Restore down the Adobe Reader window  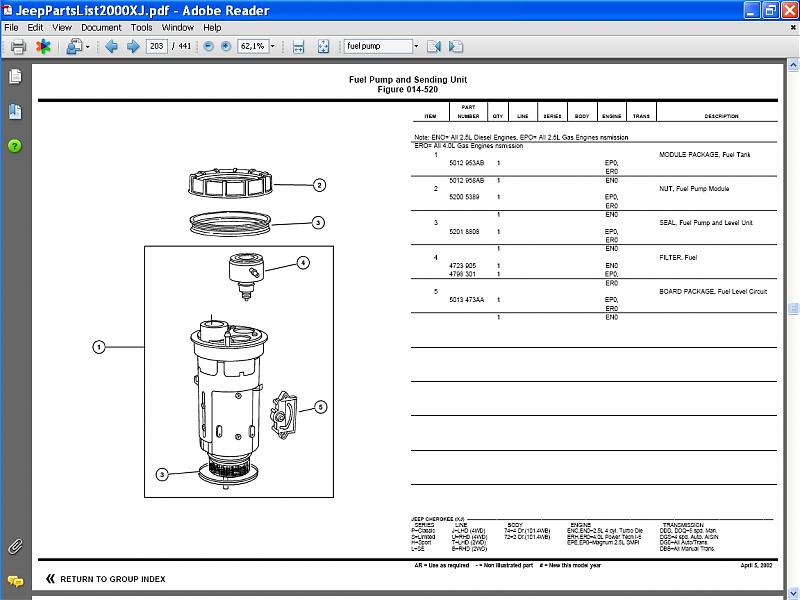click(770, 10)
